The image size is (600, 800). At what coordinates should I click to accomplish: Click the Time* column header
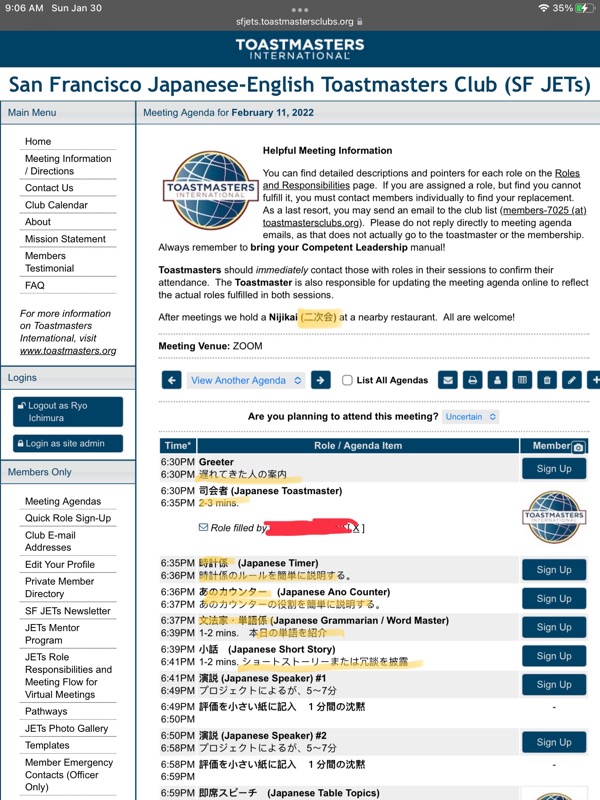pyautogui.click(x=178, y=445)
